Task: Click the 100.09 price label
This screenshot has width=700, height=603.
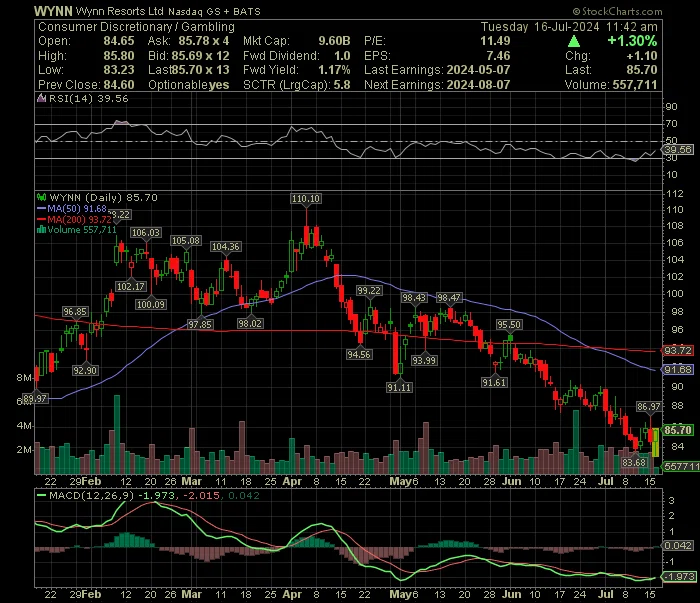Action: [x=151, y=304]
